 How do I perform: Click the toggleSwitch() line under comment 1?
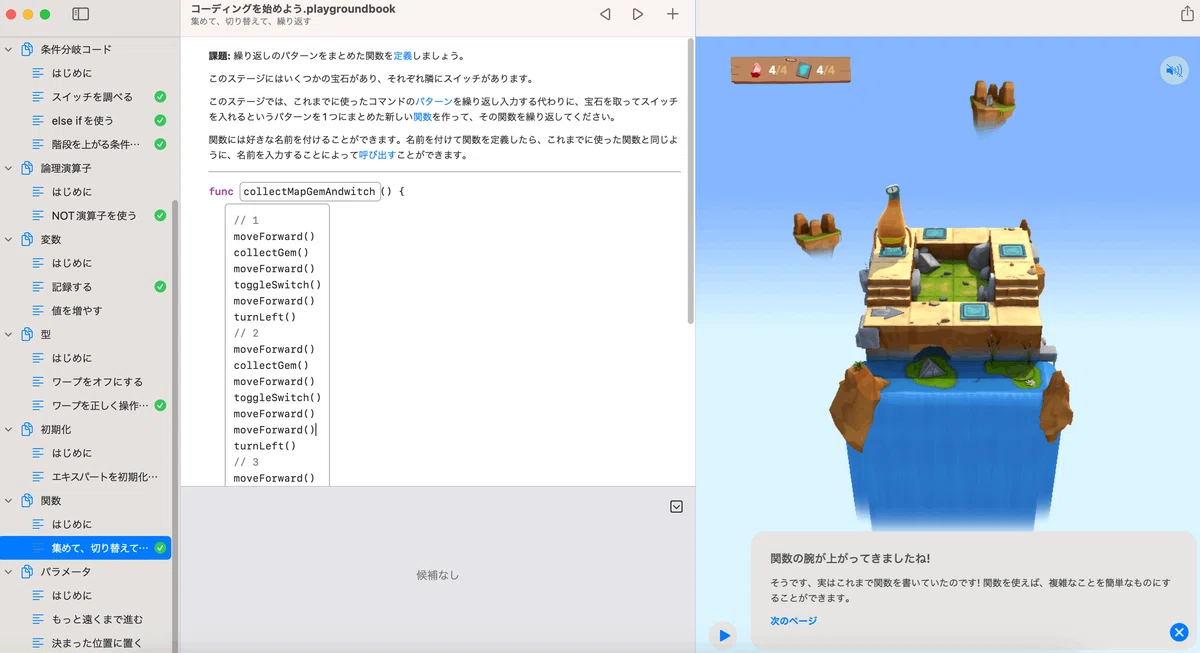click(277, 285)
